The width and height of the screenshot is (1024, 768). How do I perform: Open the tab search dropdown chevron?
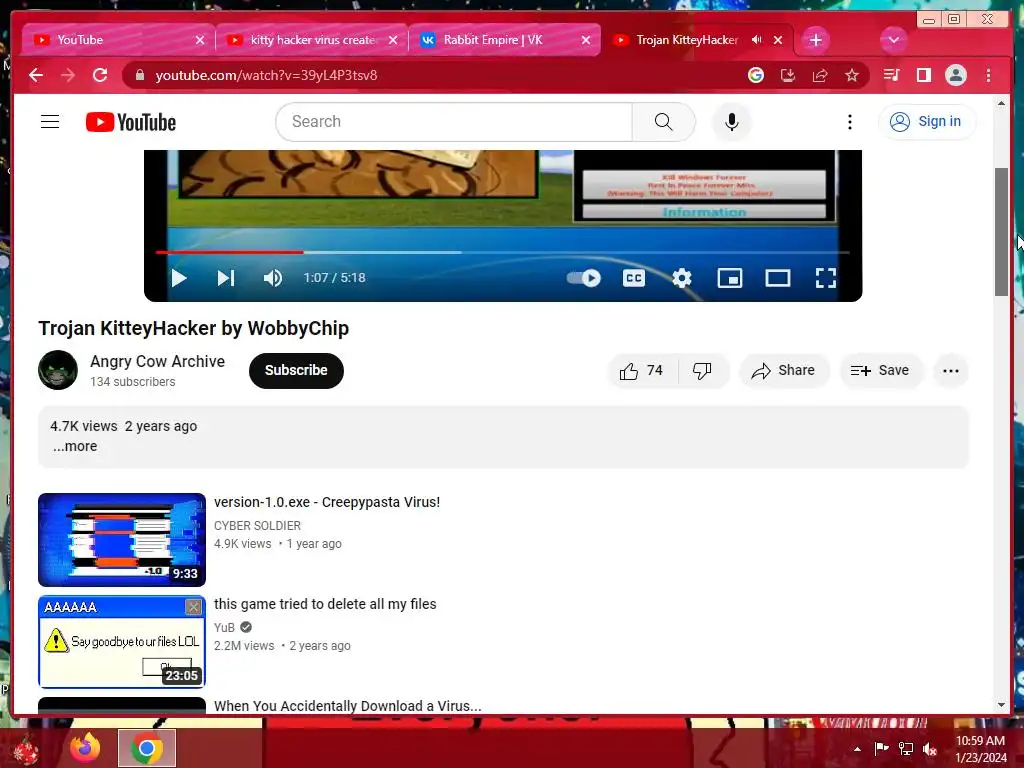[893, 40]
